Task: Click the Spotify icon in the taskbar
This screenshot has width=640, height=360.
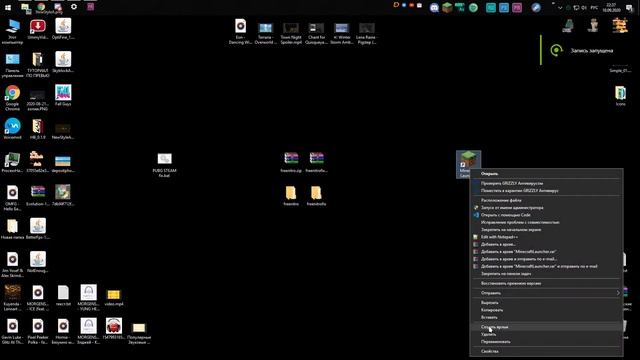Action: click(x=473, y=7)
